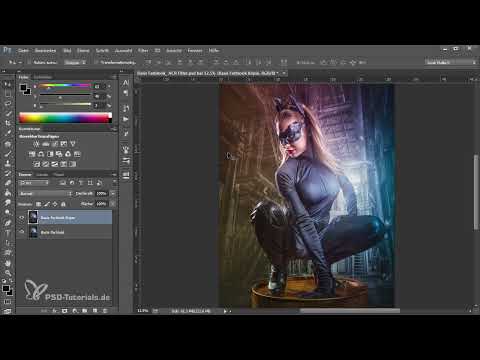Screen dimensions: 480x360
Task: Switch to the Pfade tab
Action: pyautogui.click(x=59, y=175)
